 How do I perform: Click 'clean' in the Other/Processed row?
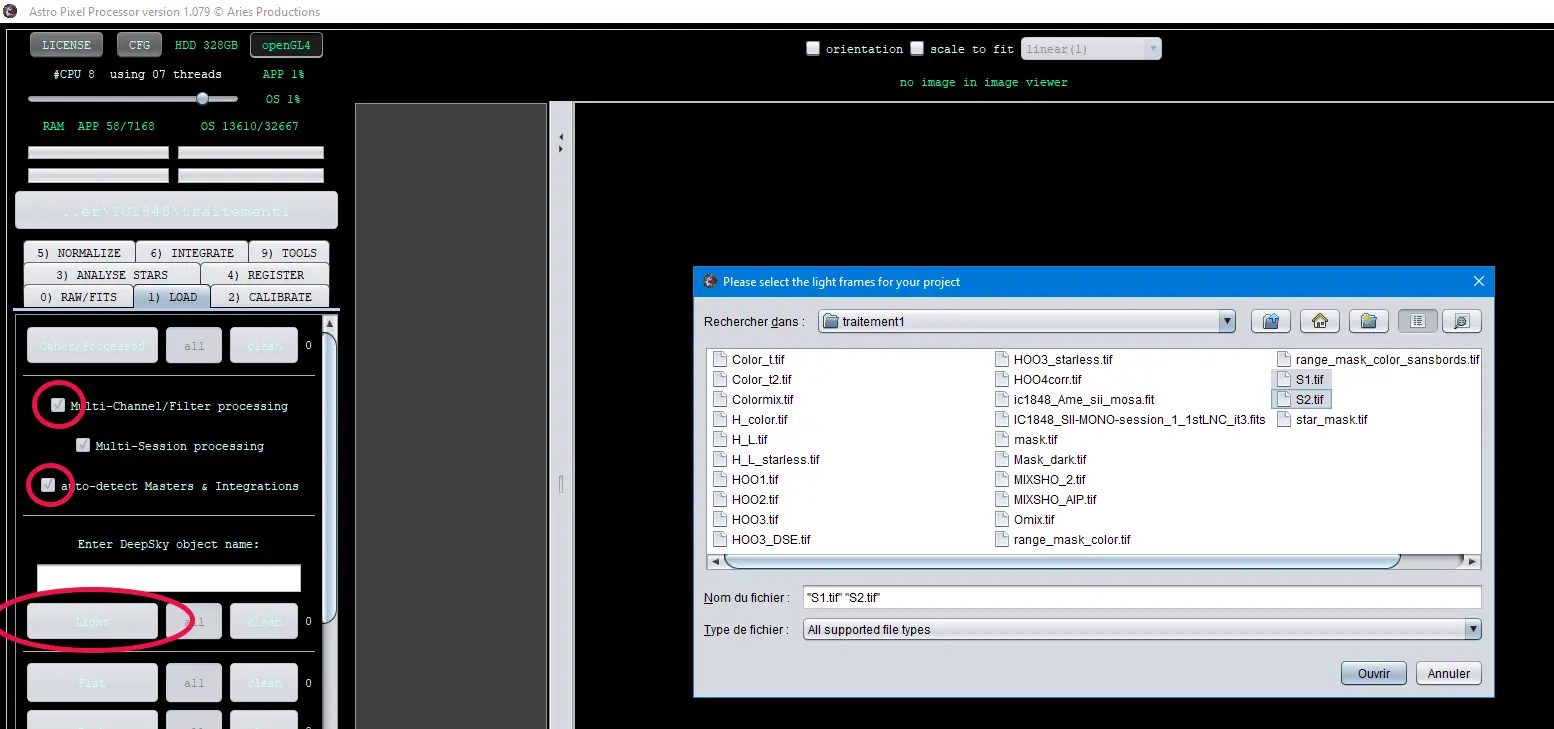point(264,346)
